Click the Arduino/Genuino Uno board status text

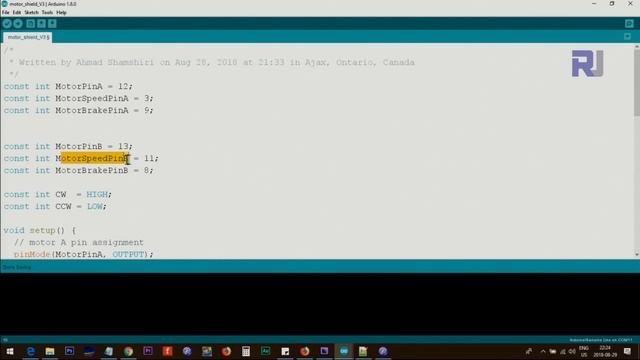point(601,340)
